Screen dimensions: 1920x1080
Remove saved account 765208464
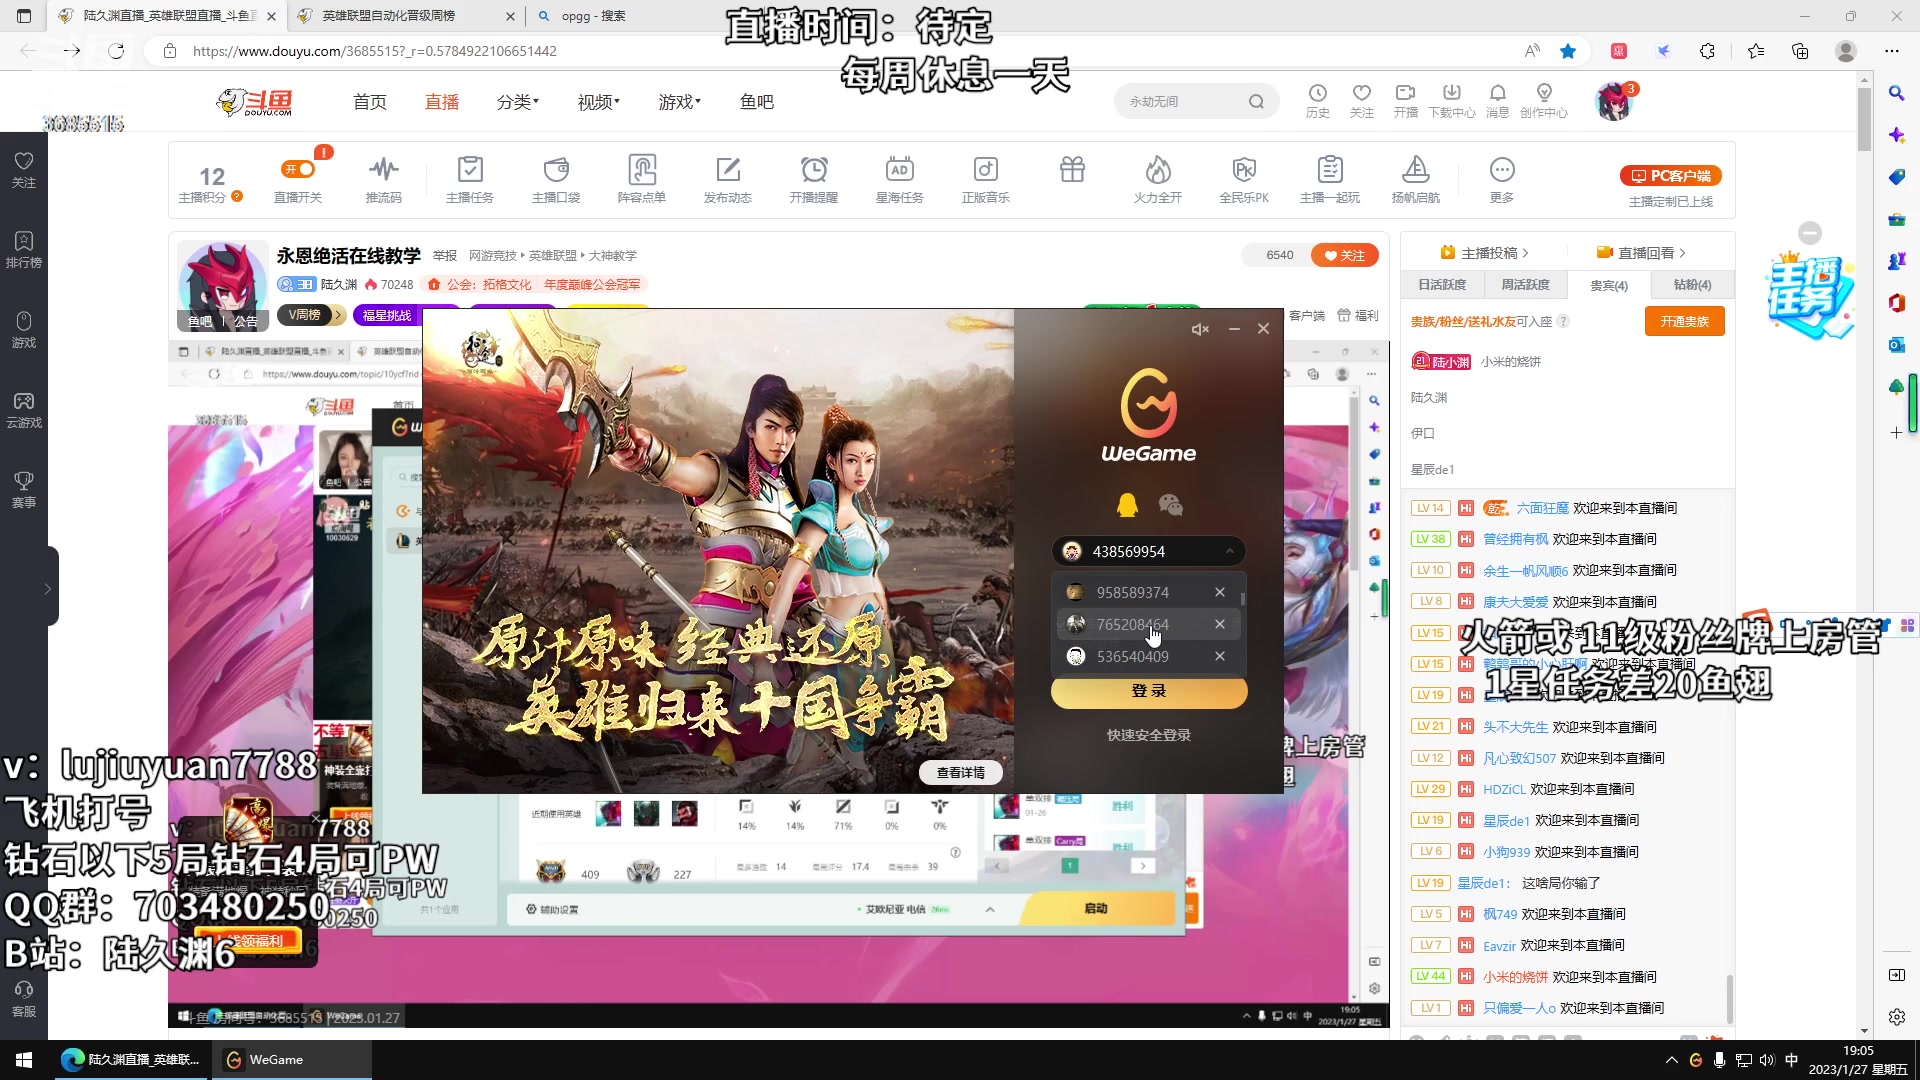pos(1220,624)
